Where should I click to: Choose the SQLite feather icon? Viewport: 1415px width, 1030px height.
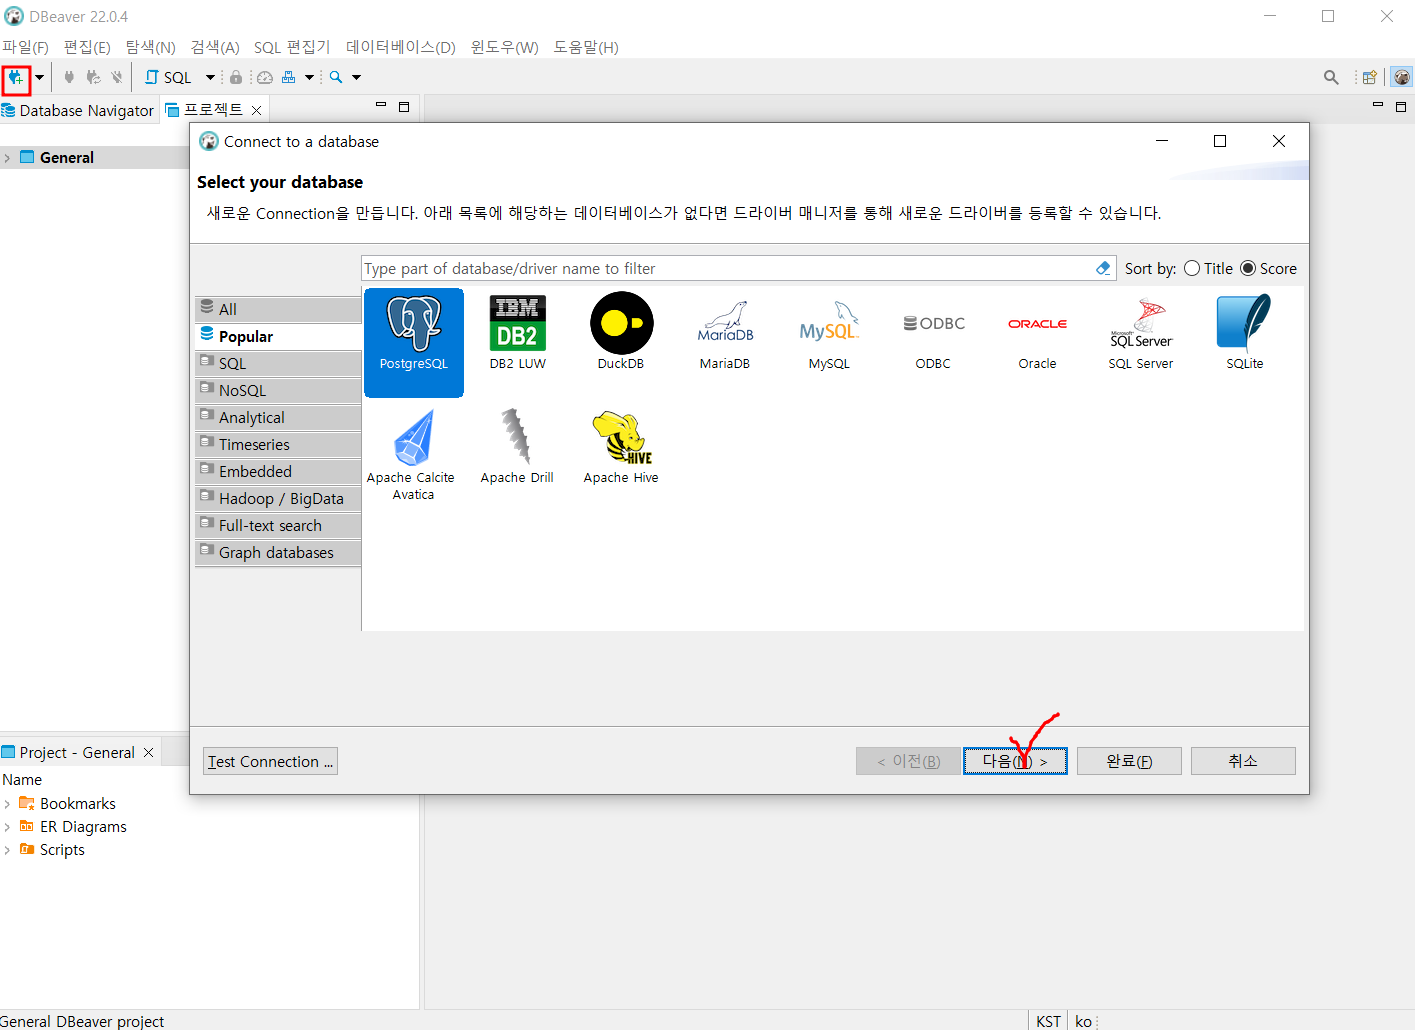pos(1245,333)
